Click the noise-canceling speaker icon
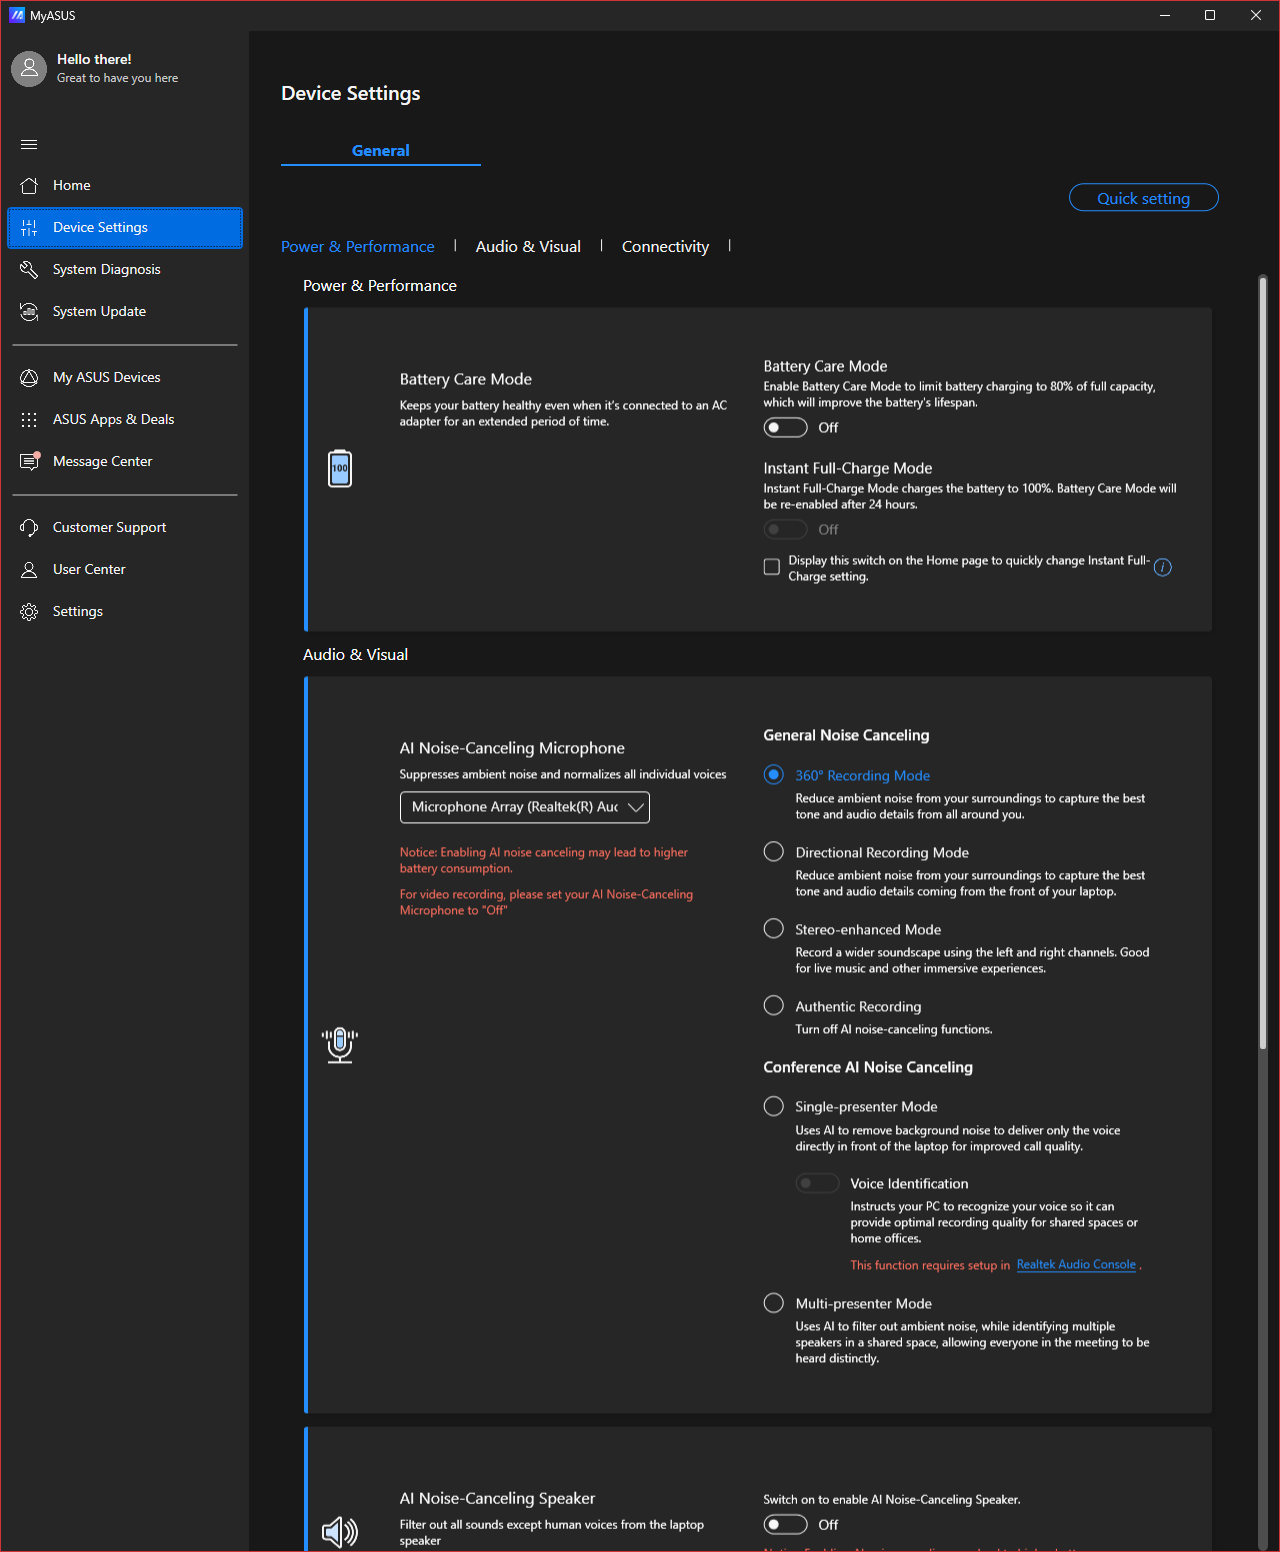The image size is (1280, 1552). pos(340,1531)
